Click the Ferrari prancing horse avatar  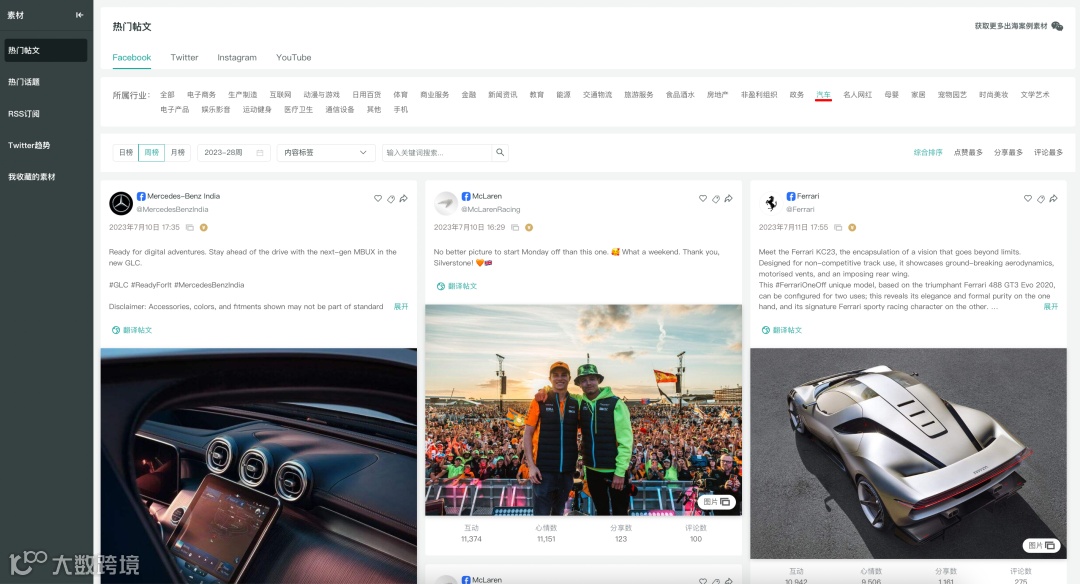coord(770,203)
